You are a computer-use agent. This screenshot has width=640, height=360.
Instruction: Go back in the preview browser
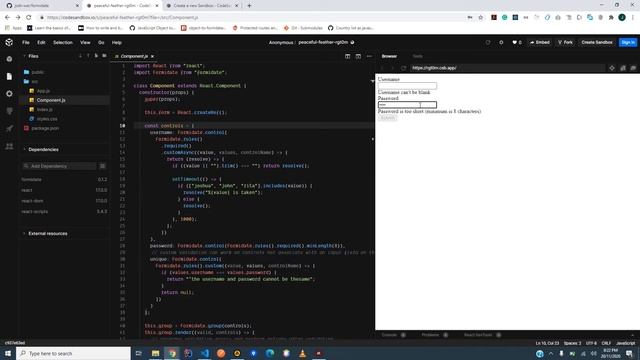pyautogui.click(x=382, y=68)
